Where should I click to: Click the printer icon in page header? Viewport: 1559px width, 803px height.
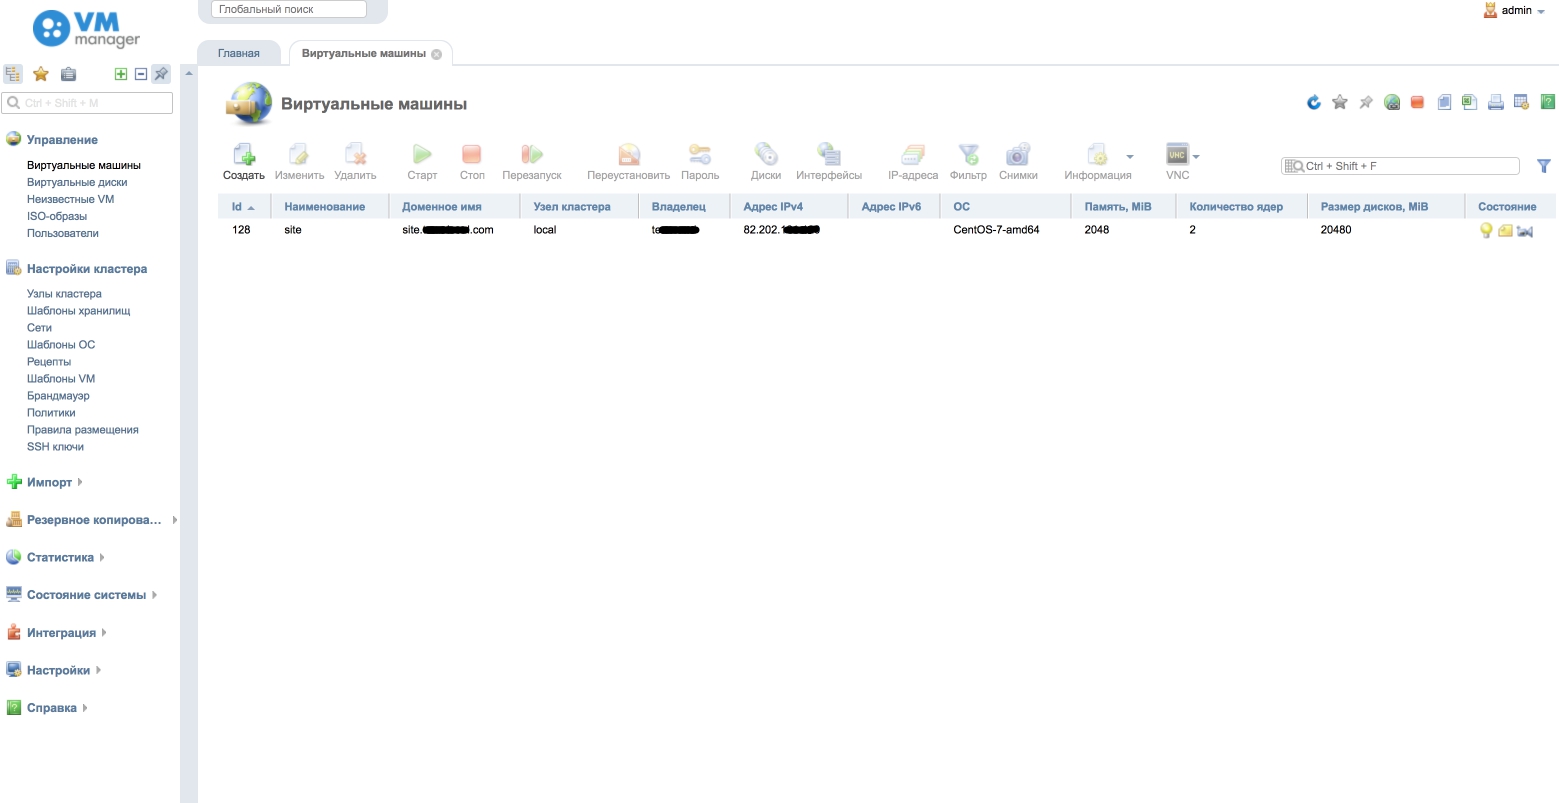point(1495,102)
